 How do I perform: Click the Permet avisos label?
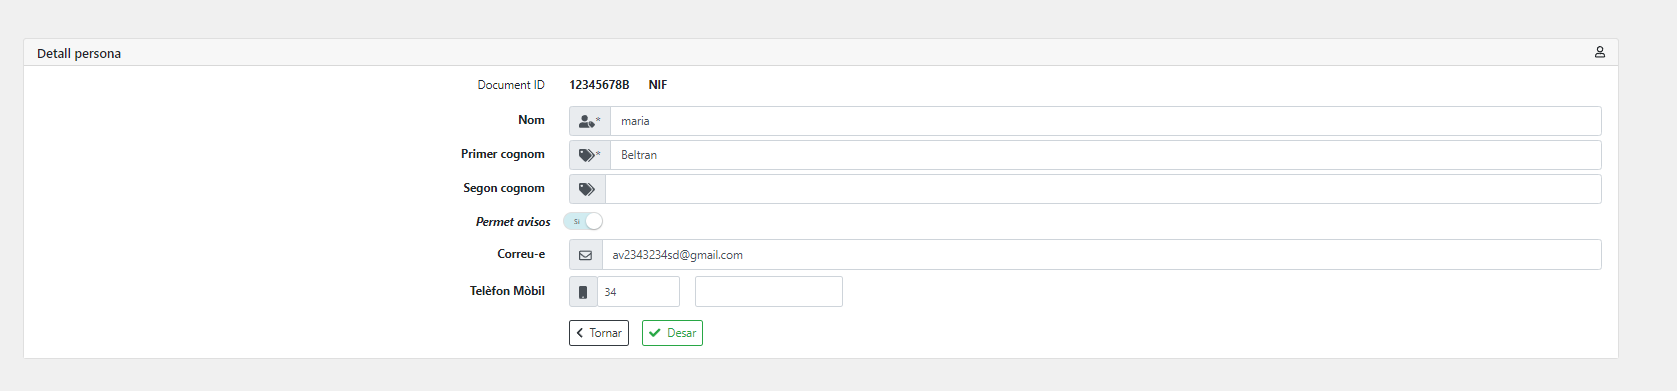pyautogui.click(x=513, y=222)
